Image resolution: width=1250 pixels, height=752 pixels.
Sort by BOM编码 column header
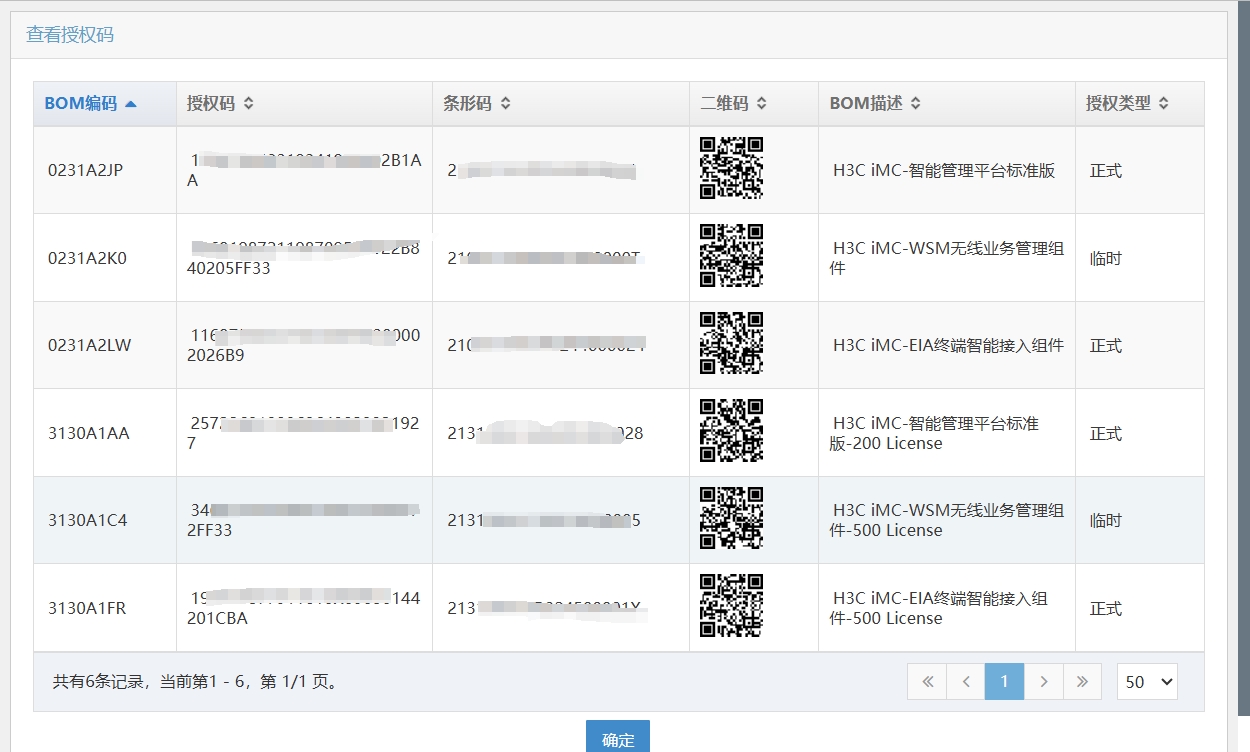point(105,103)
